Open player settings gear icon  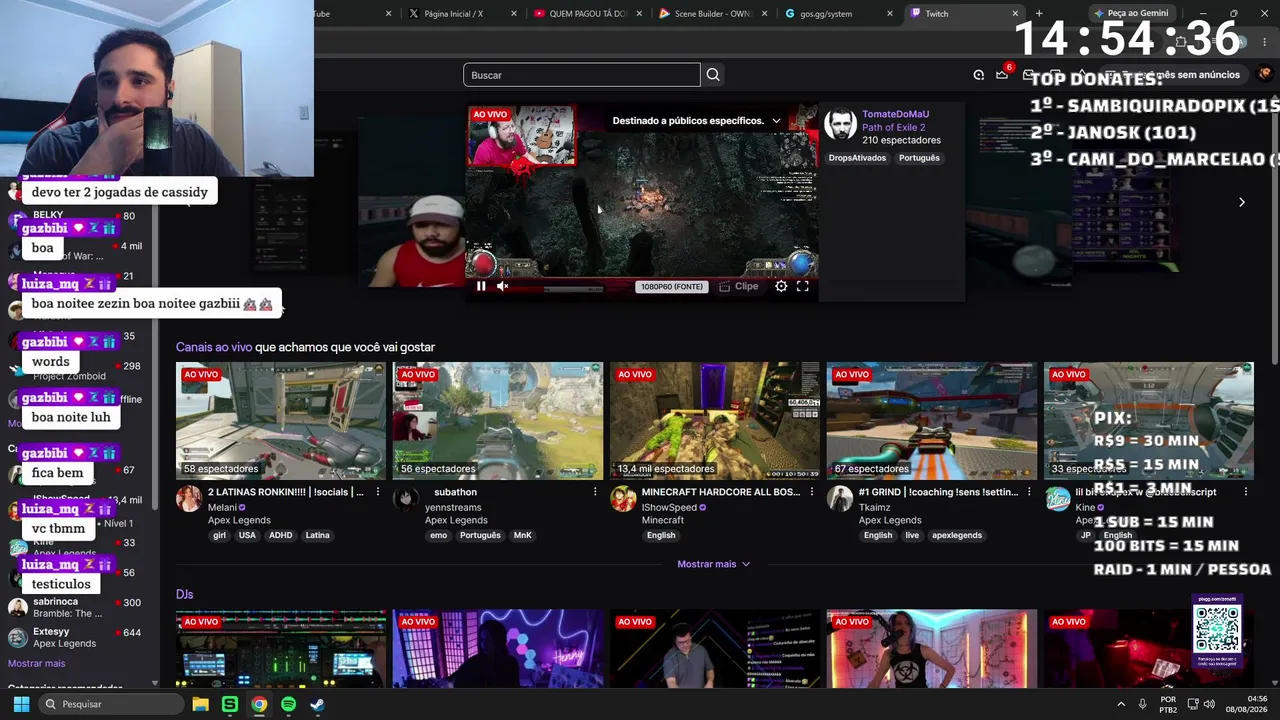pos(781,286)
